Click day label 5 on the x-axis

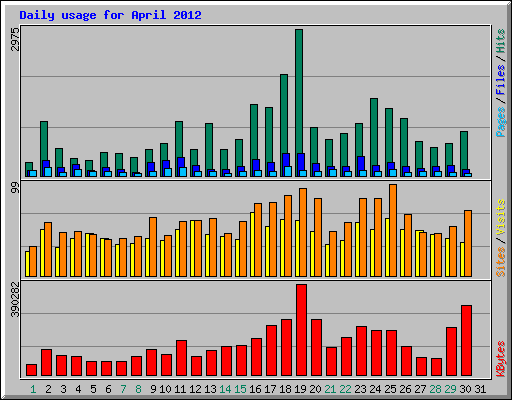point(93,389)
